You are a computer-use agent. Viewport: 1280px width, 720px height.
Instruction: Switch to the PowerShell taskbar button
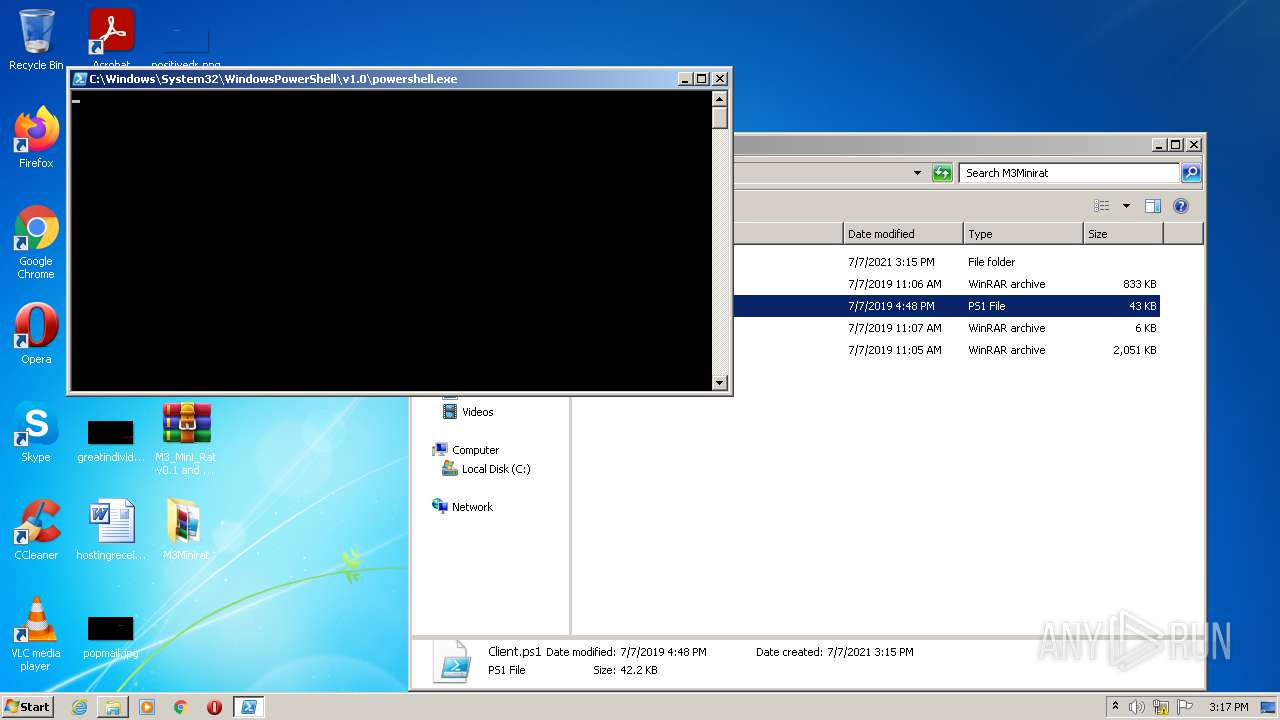[248, 707]
